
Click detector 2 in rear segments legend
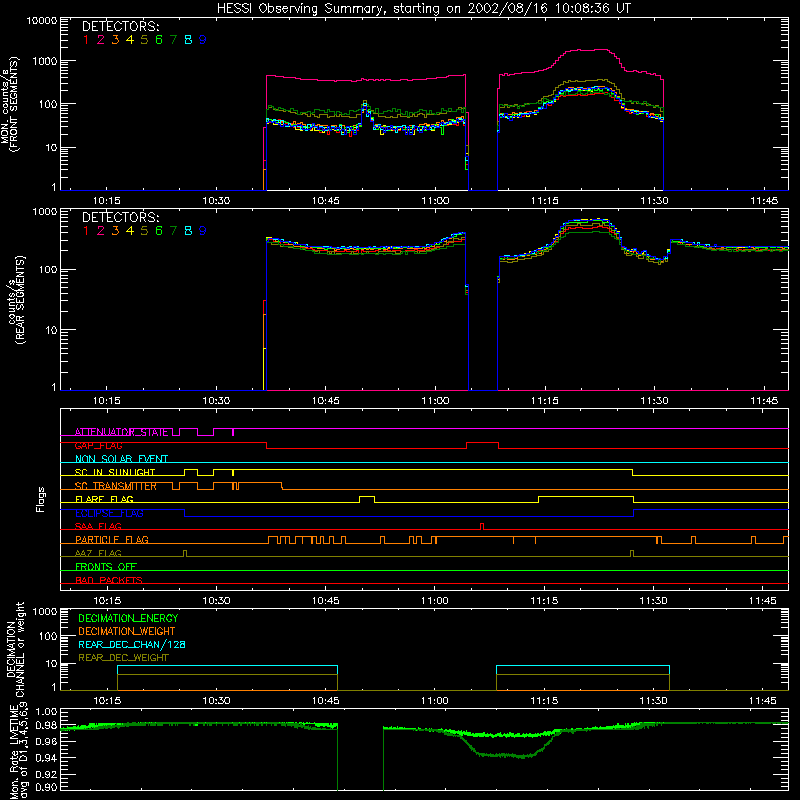pyautogui.click(x=101, y=231)
